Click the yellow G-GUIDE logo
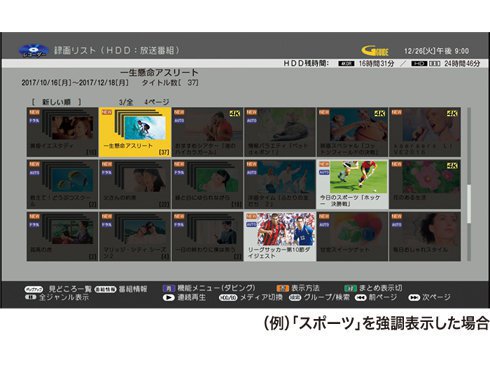This screenshot has height=368, width=490. point(375,51)
